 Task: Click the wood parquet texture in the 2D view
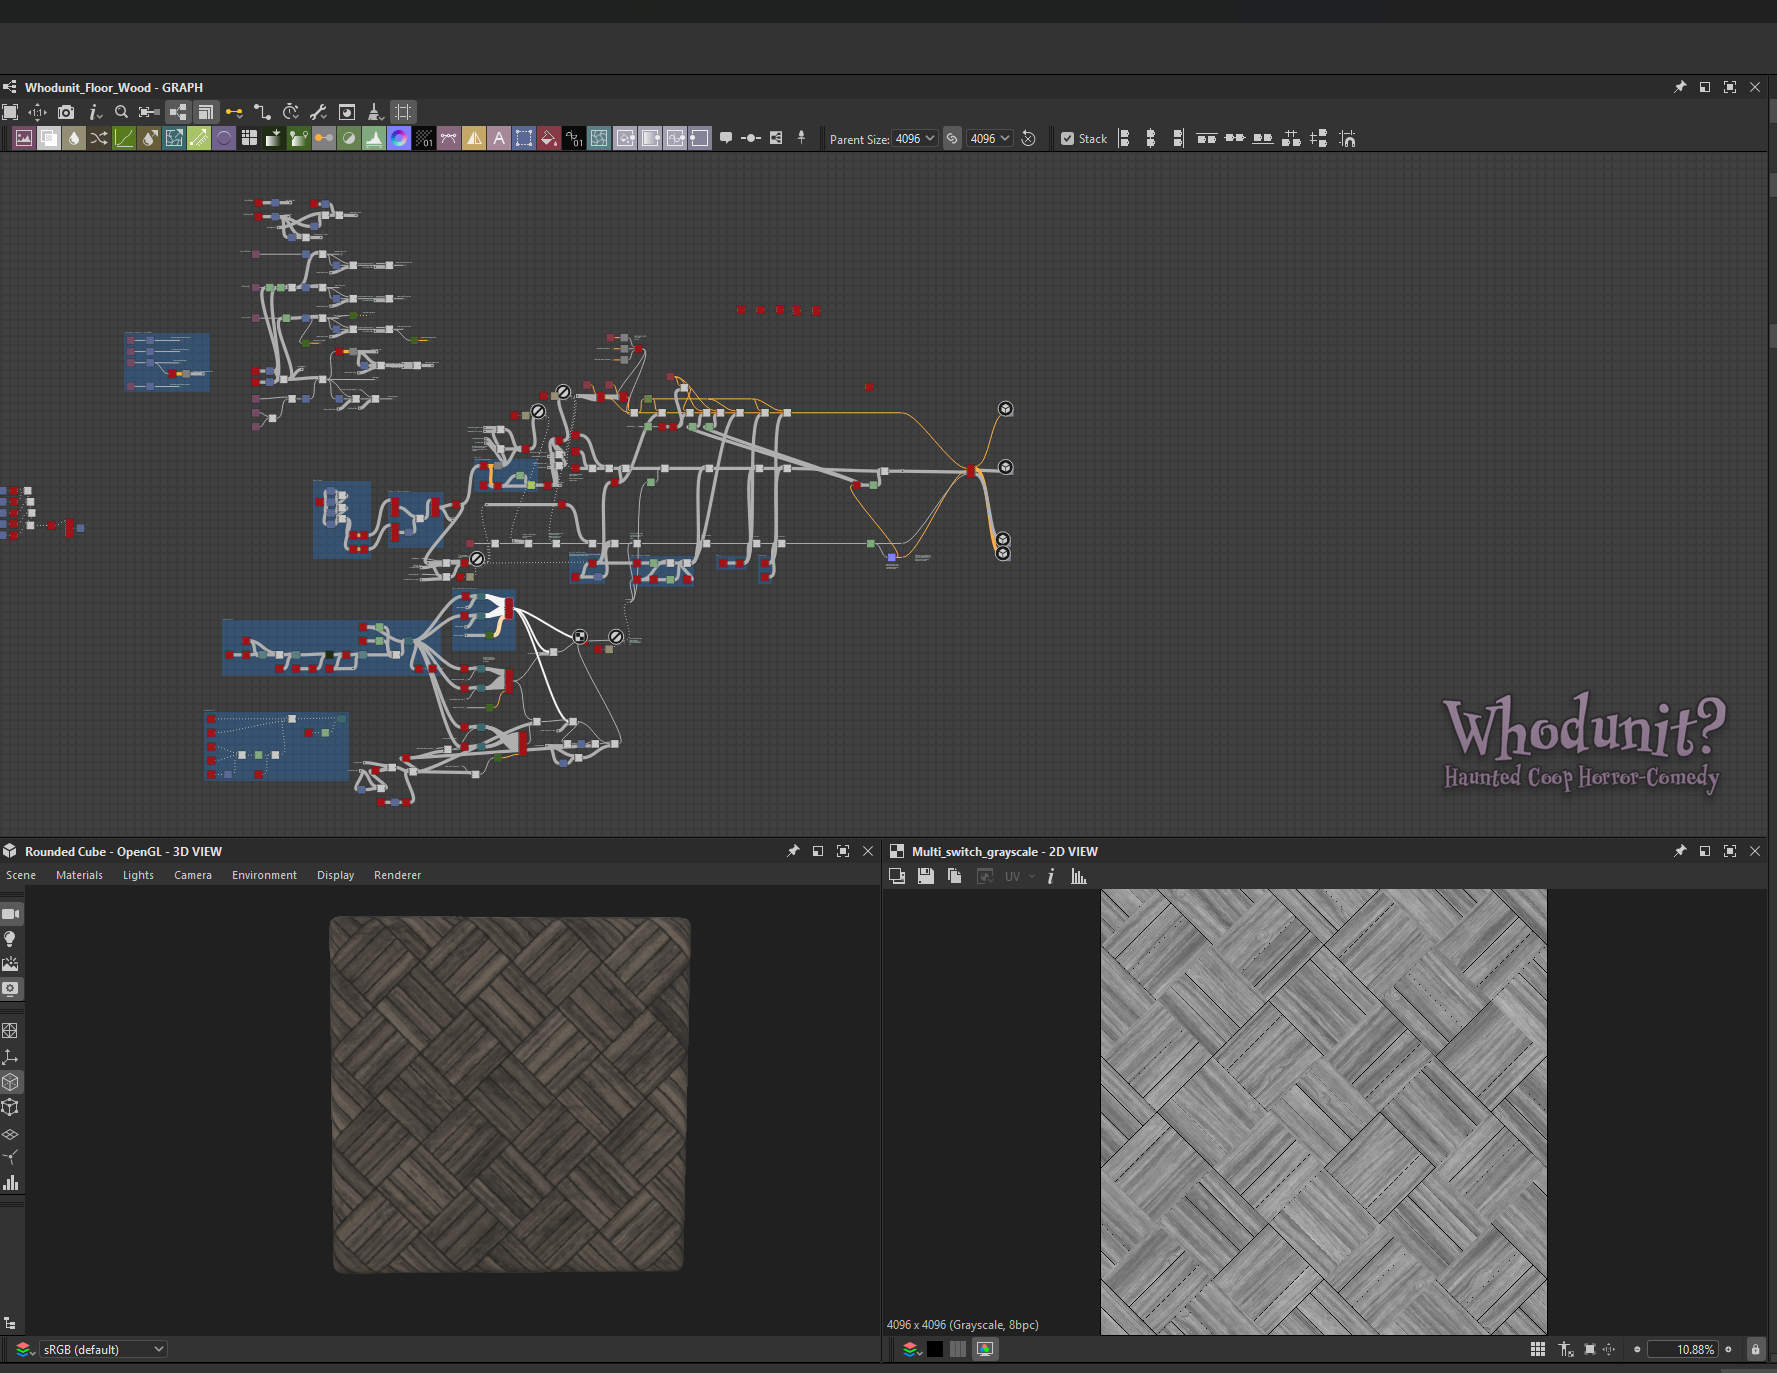coord(1323,1111)
